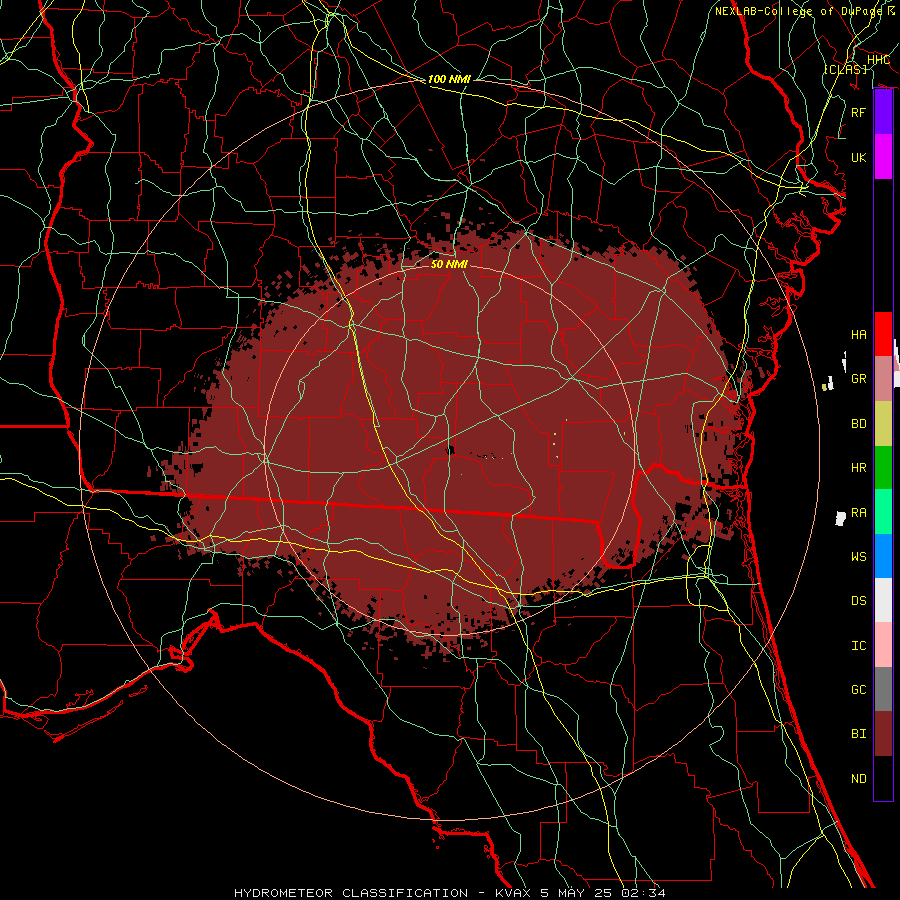Pick the HR green legend swatch
The width and height of the screenshot is (900, 900).
click(x=883, y=468)
